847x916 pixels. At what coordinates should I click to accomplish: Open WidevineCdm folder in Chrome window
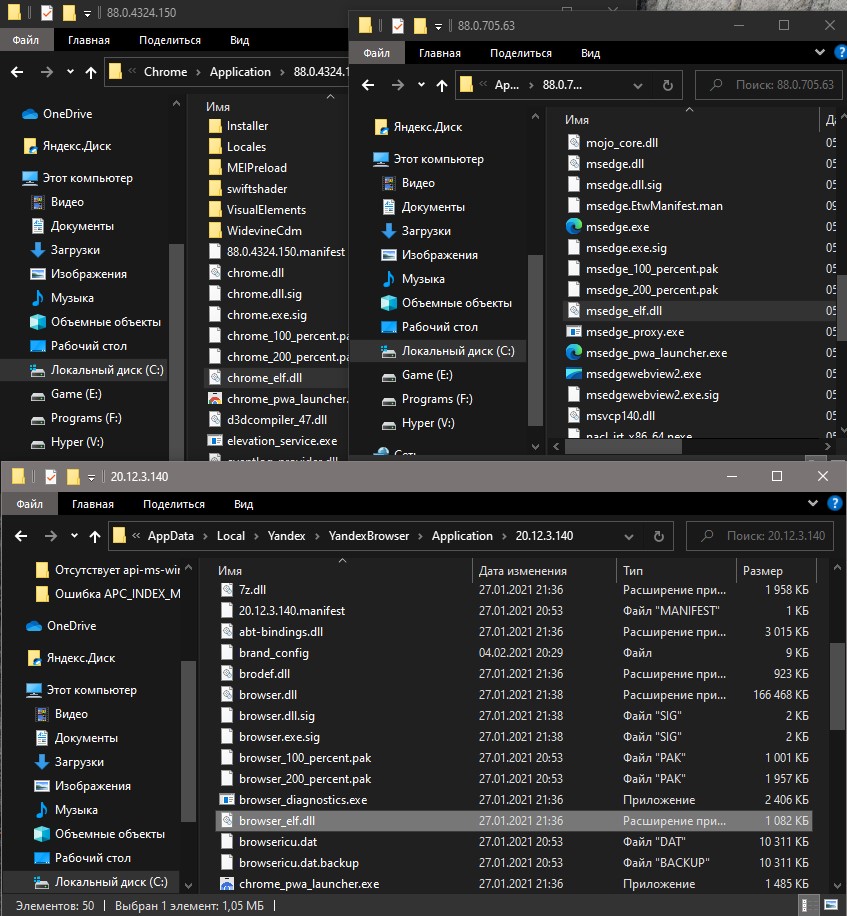256,231
